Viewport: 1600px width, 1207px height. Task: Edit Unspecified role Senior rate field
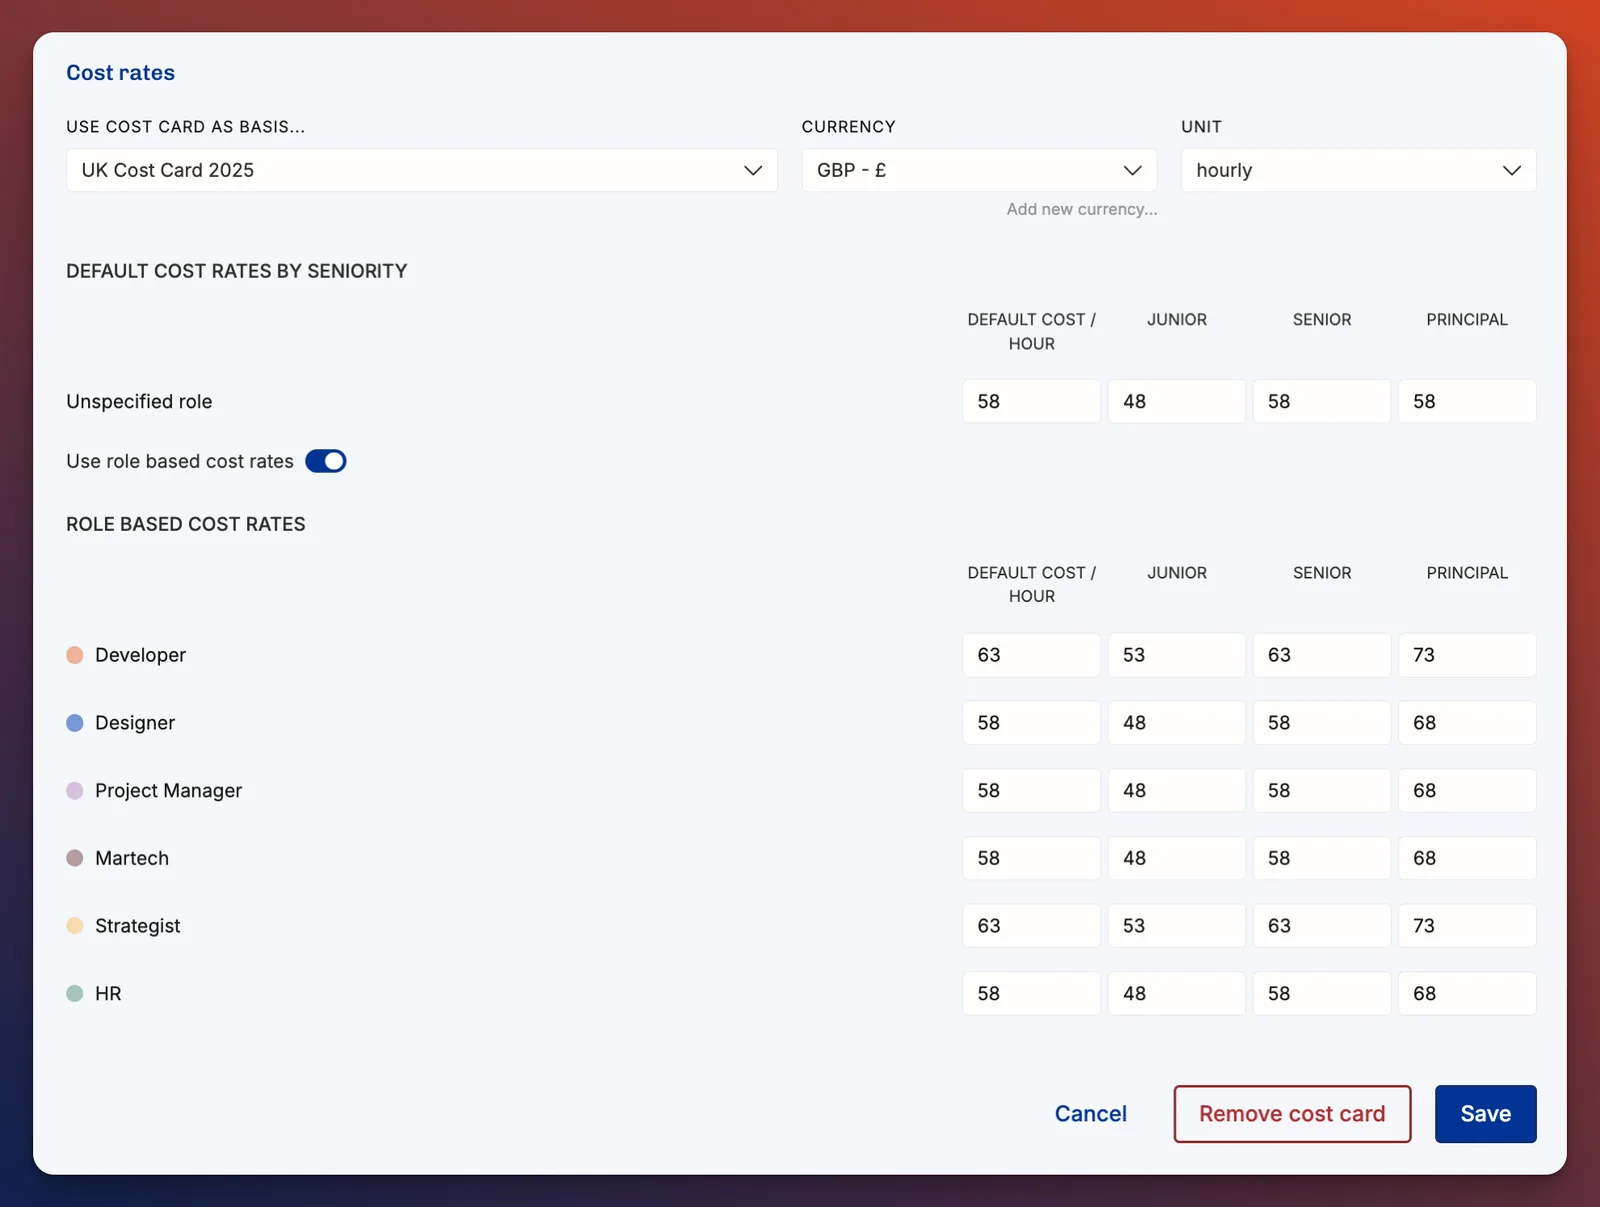[x=1322, y=401]
